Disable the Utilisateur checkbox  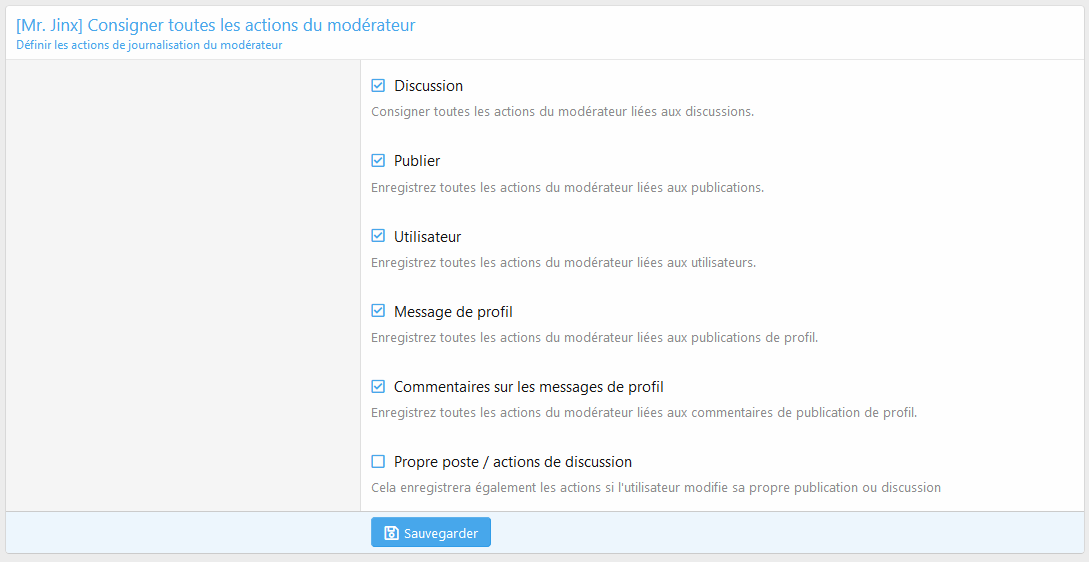(378, 236)
